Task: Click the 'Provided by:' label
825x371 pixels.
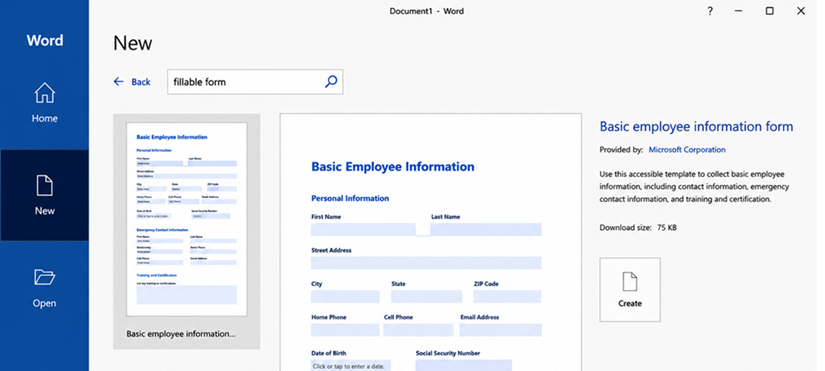Action: tap(621, 149)
